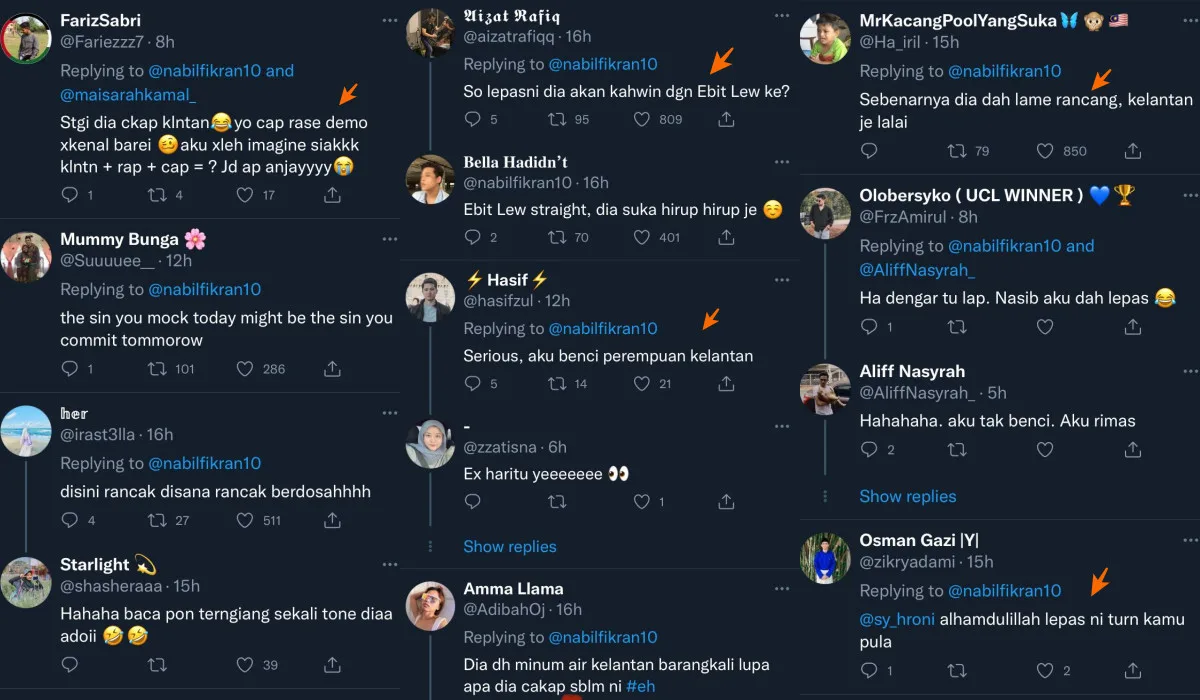Screen dimensions: 1200x700
Task: Retweet Bella Hadidn't's Ebit Lew reply
Action: 557,237
